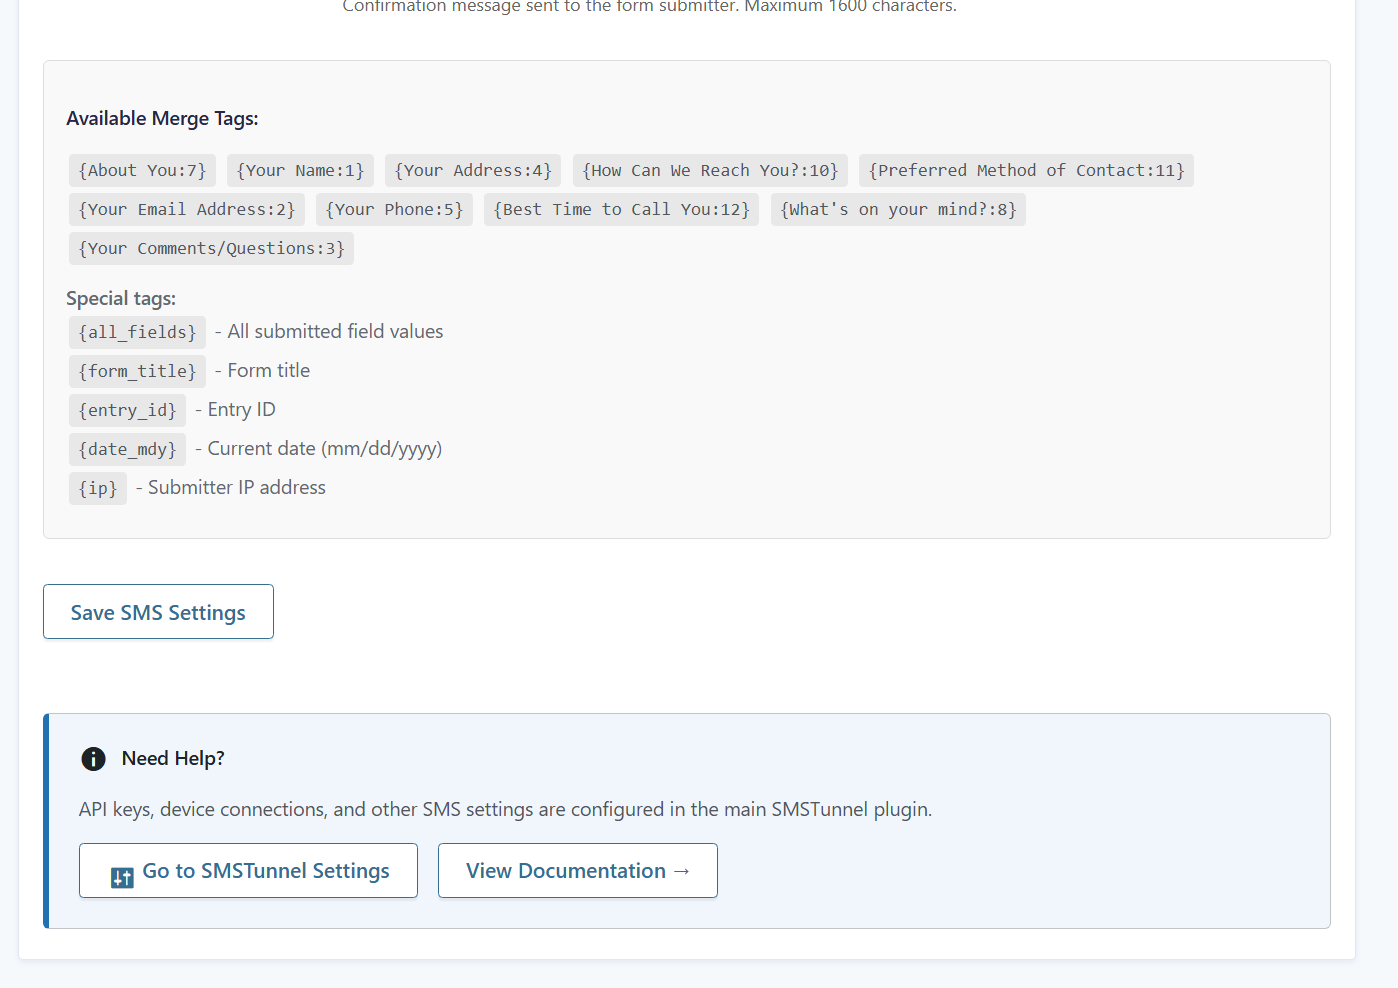The width and height of the screenshot is (1398, 988).
Task: Click the {Your Email Address:2} merge tag
Action: (x=186, y=209)
